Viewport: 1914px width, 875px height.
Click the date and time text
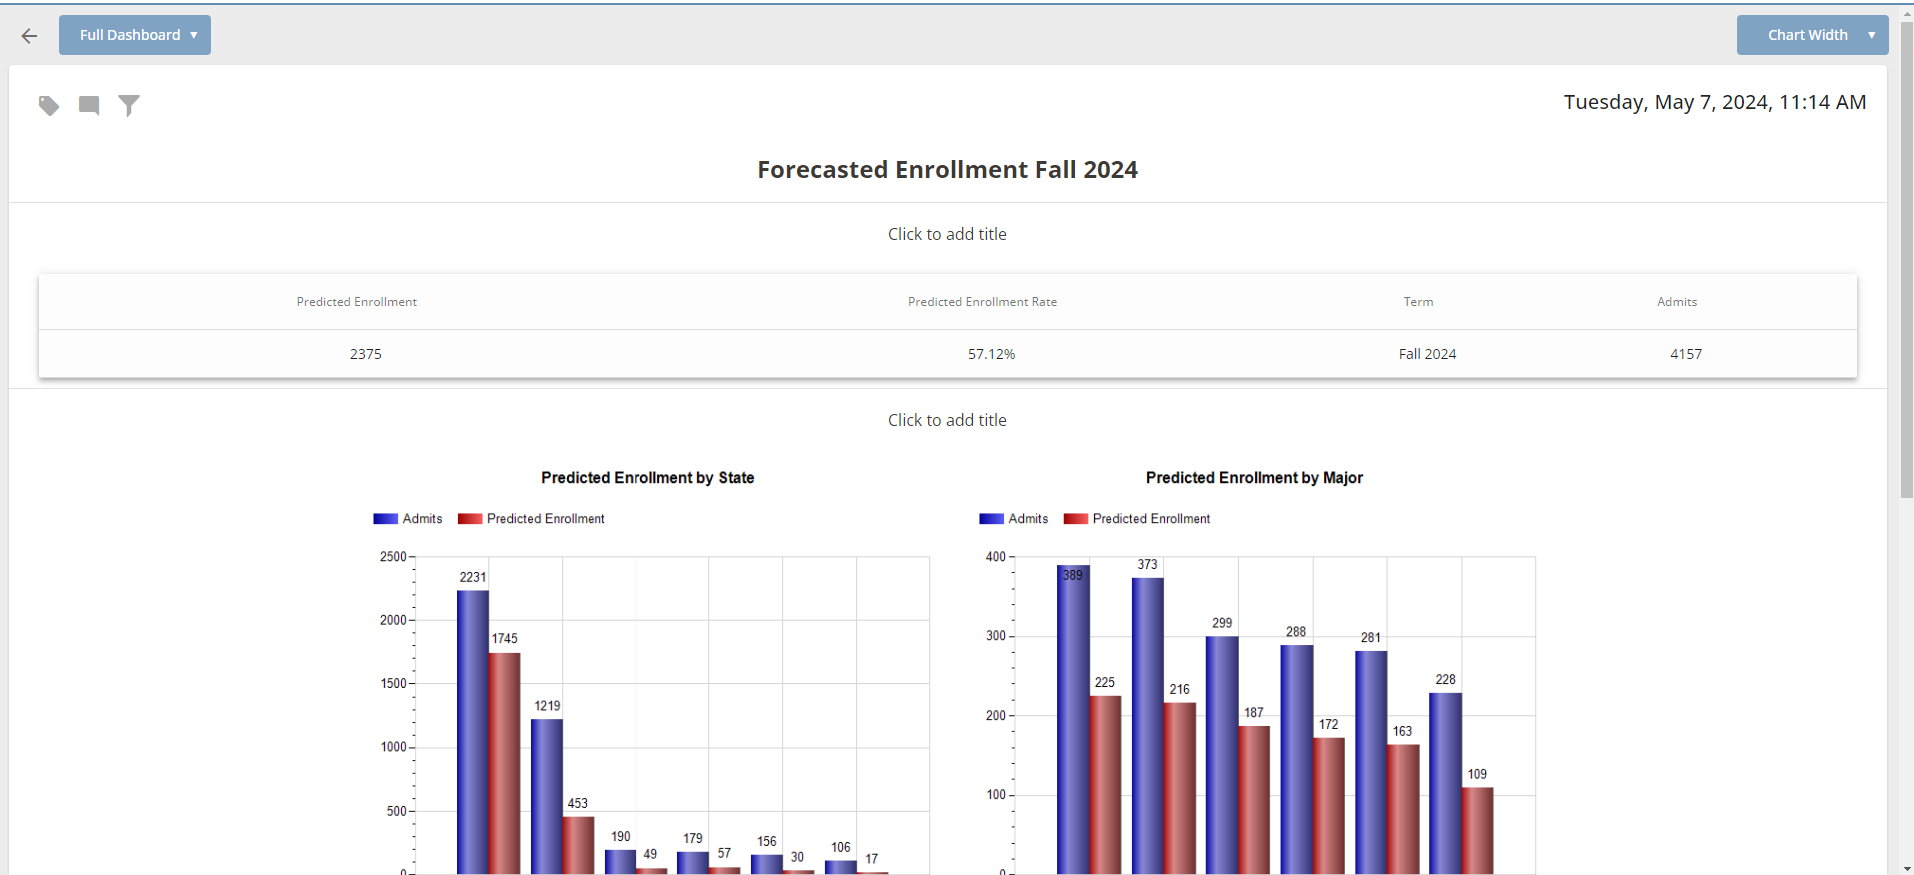(1715, 102)
